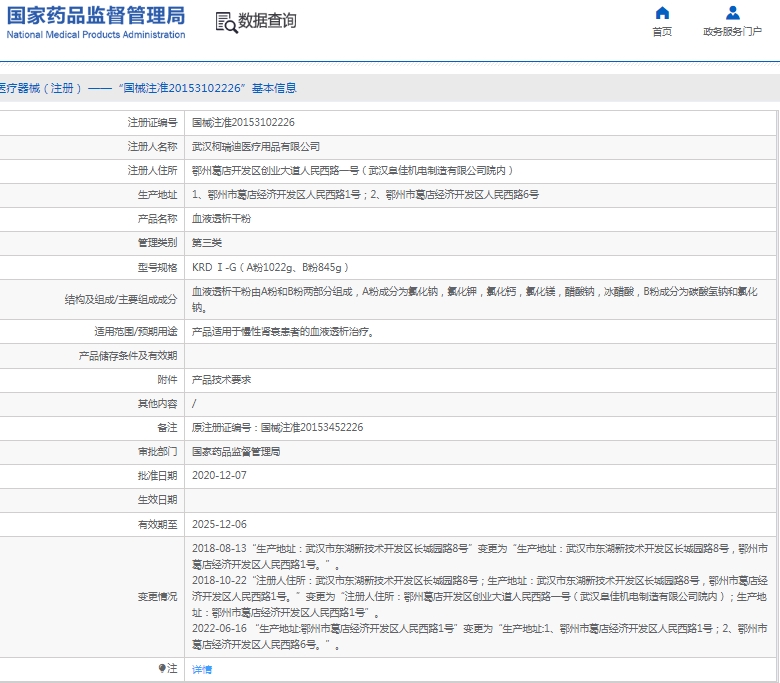Open the 详情 details link
Screen dimensions: 780x683
coord(202,670)
